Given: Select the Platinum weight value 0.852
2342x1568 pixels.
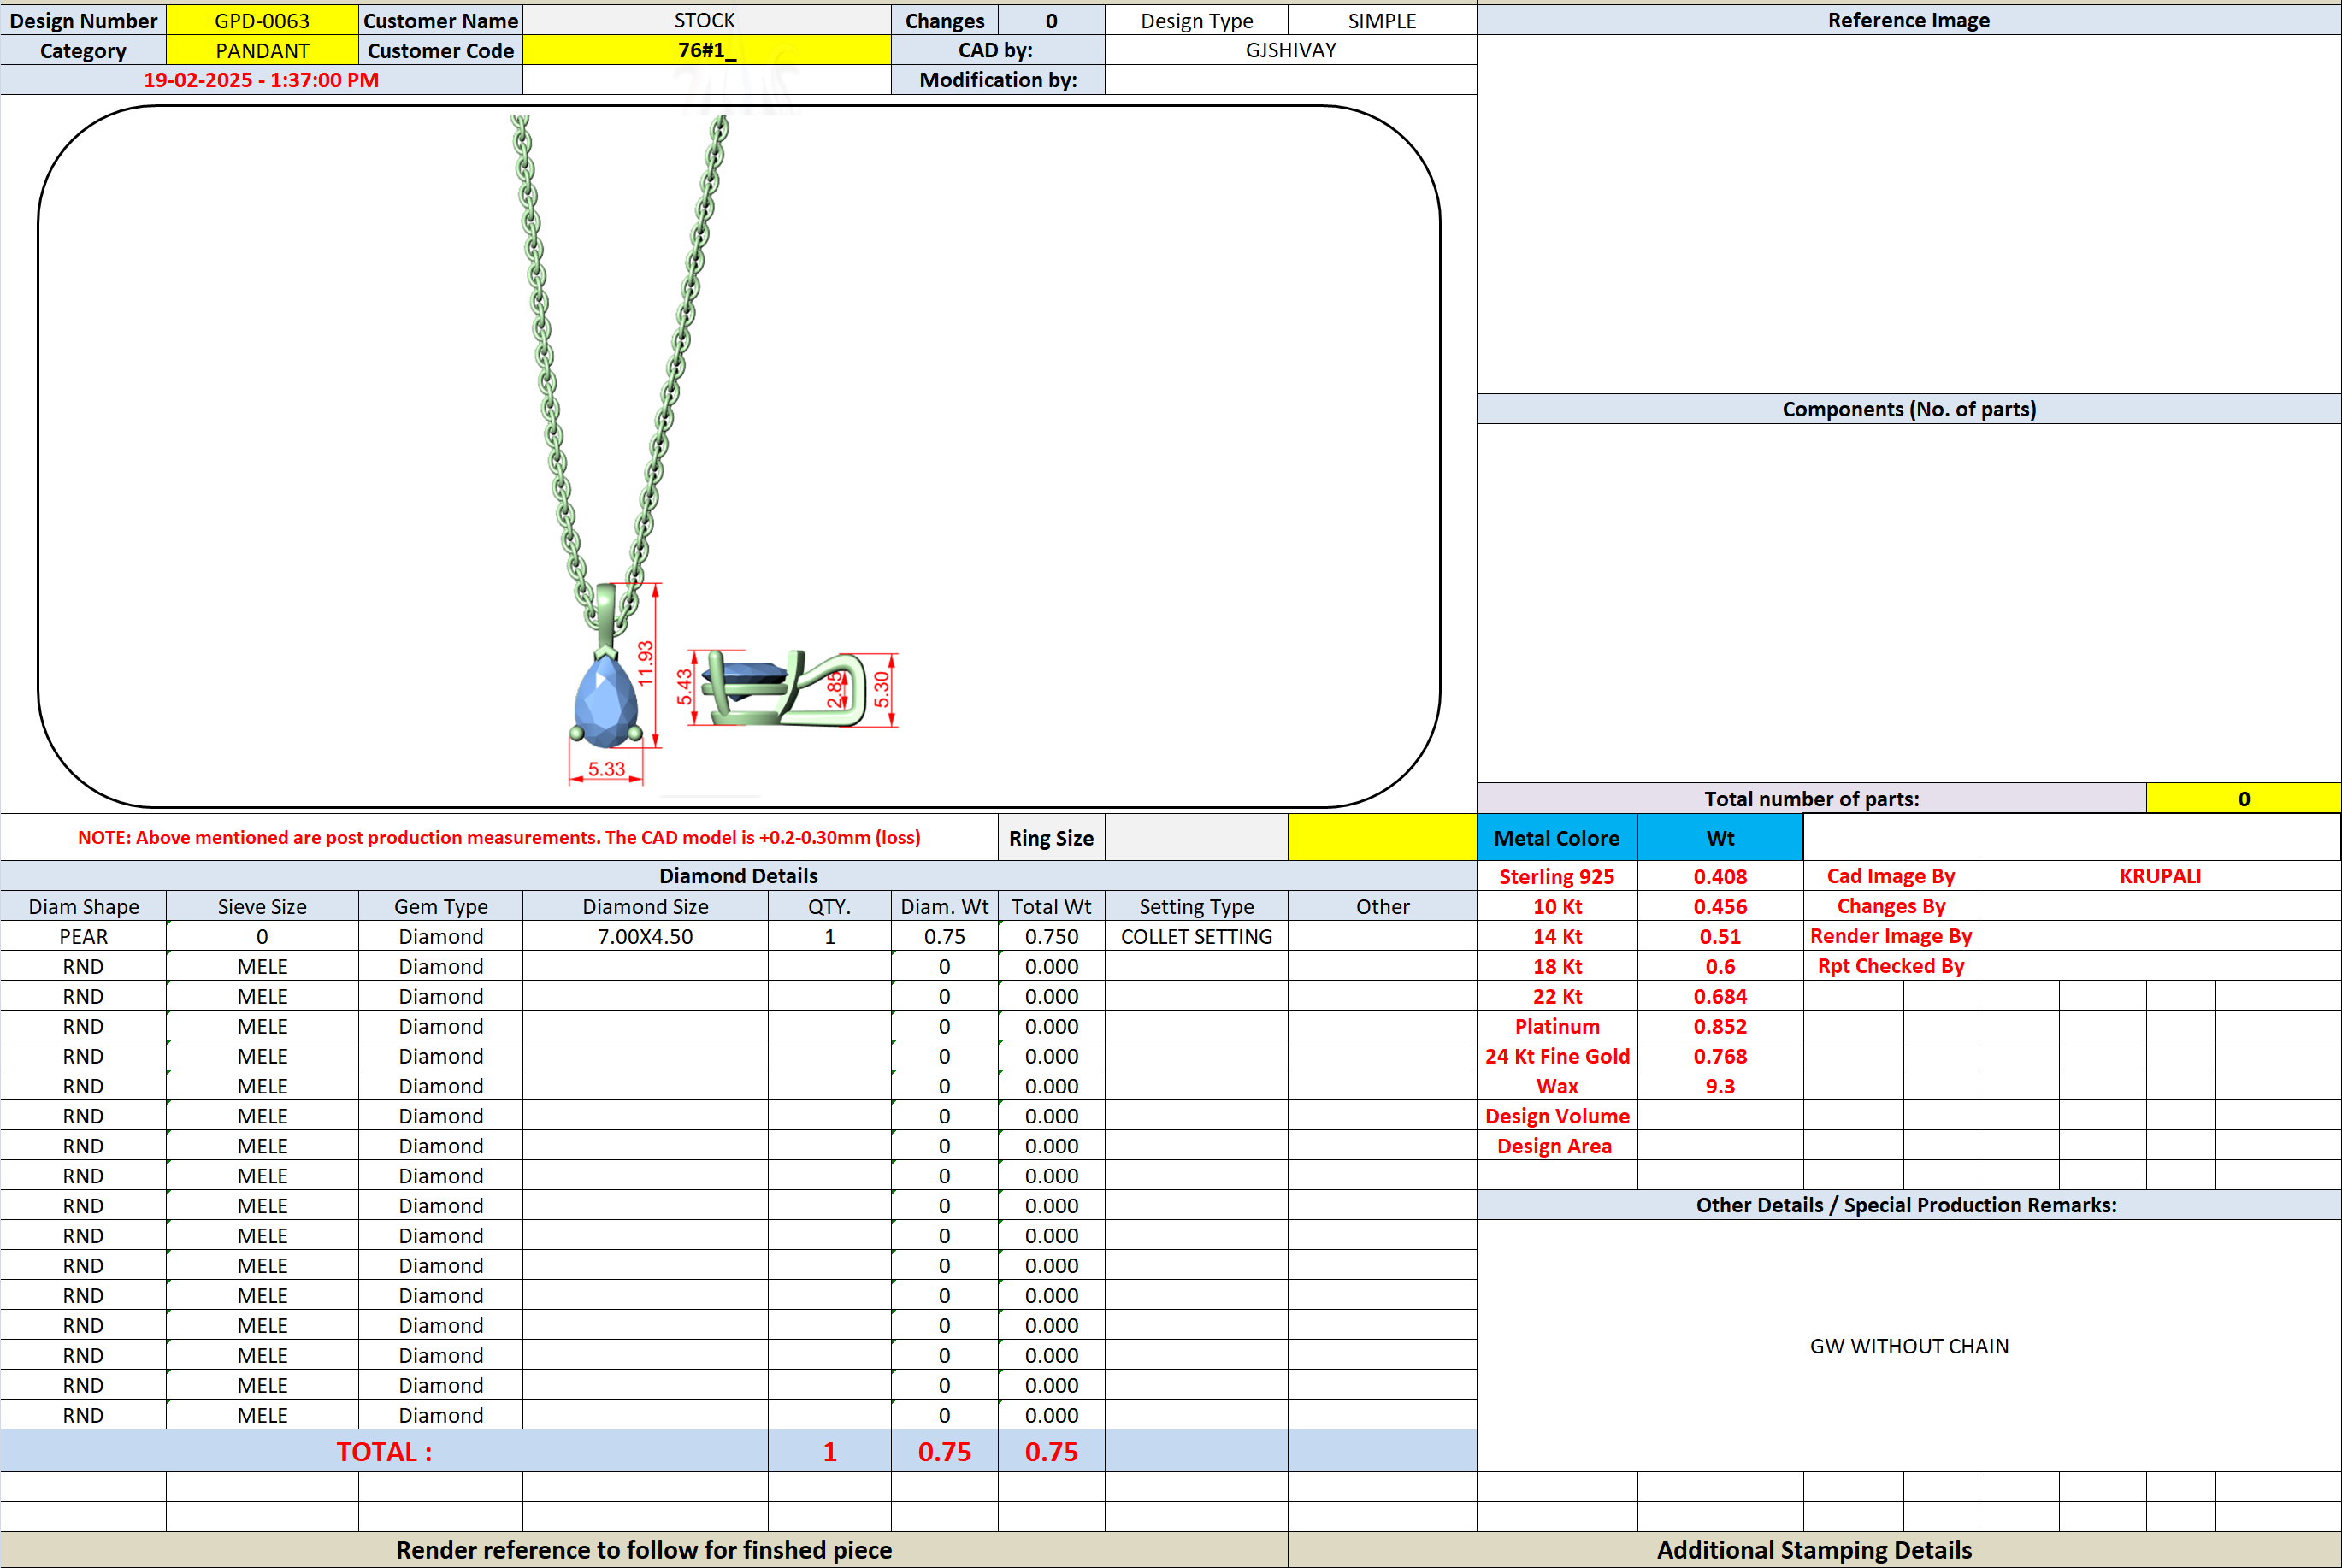Looking at the screenshot, I should (x=1720, y=1026).
